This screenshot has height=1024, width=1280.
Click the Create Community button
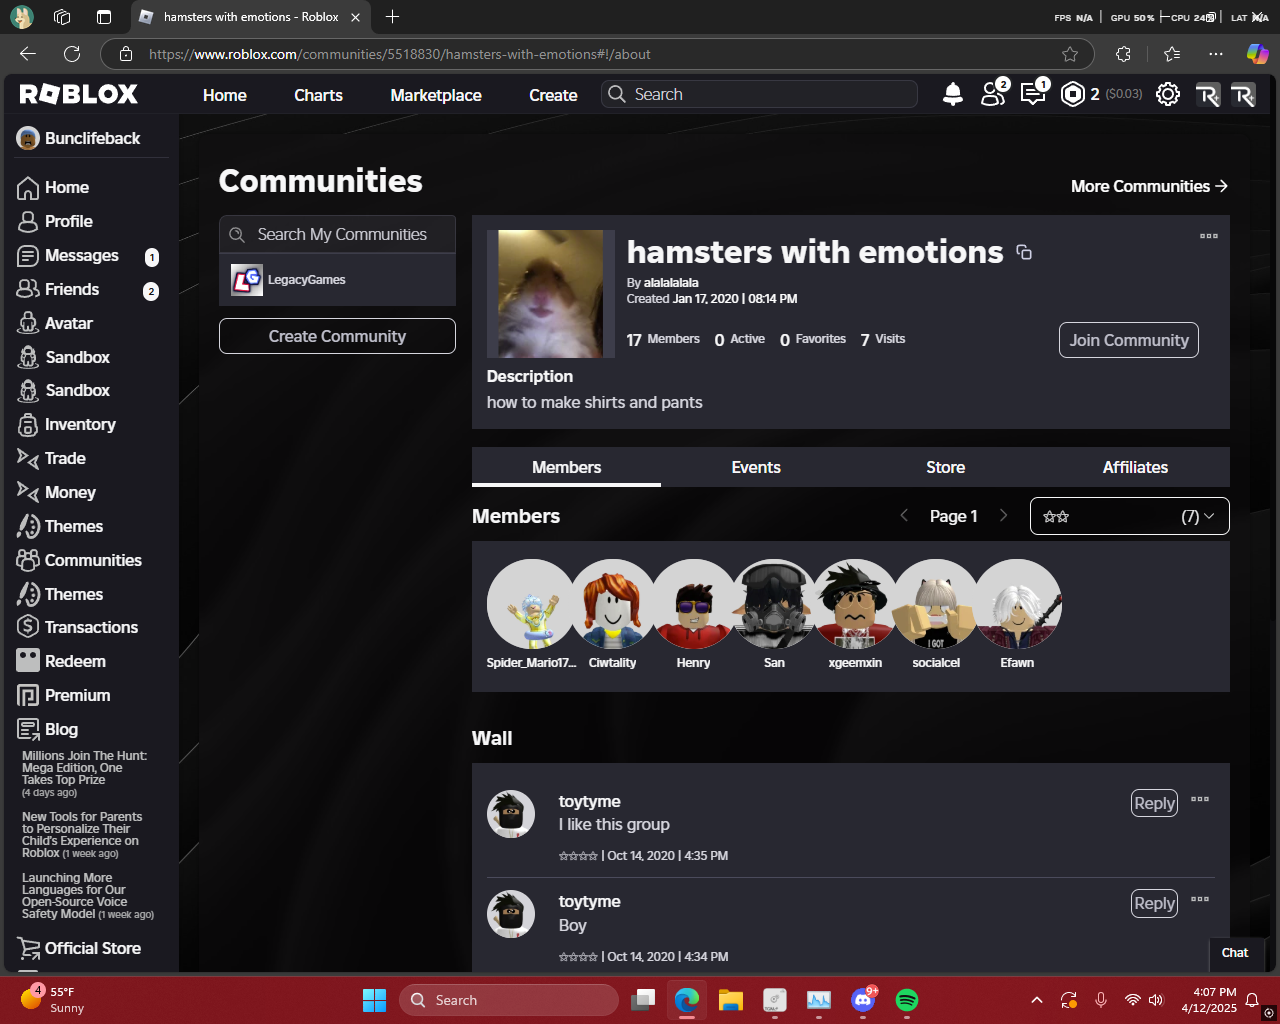tap(337, 336)
